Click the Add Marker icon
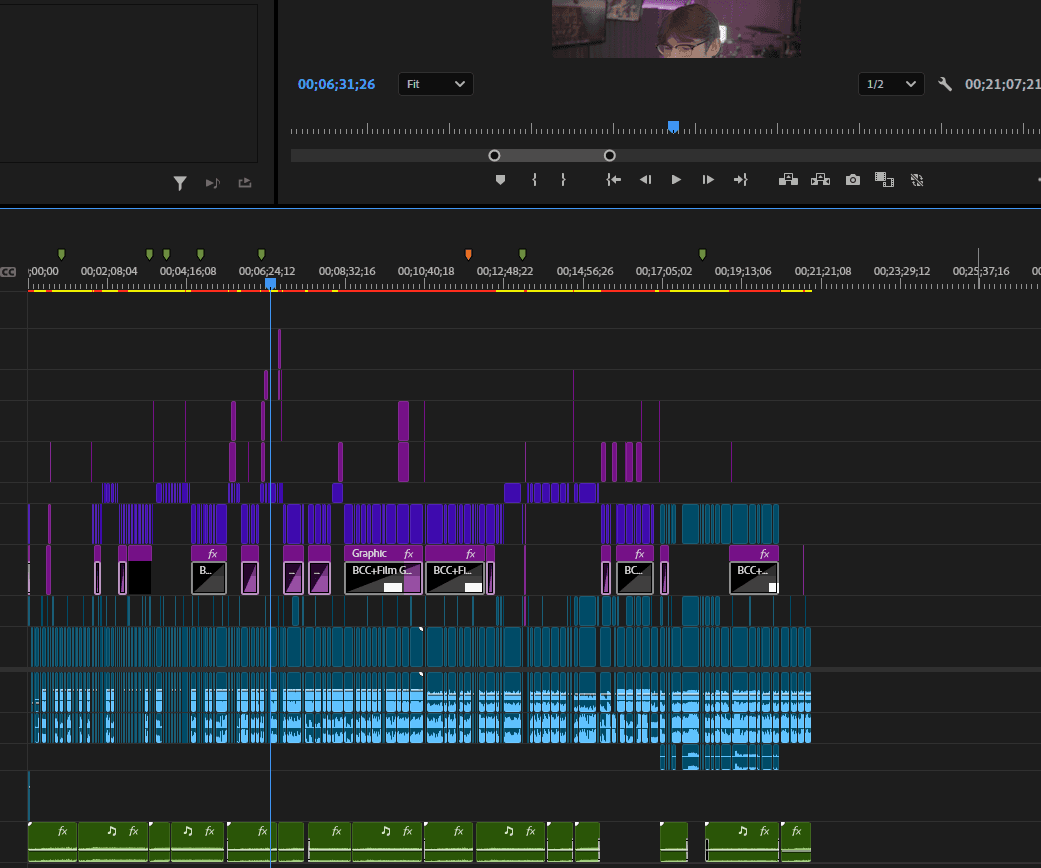Viewport: 1041px width, 868px height. point(501,180)
